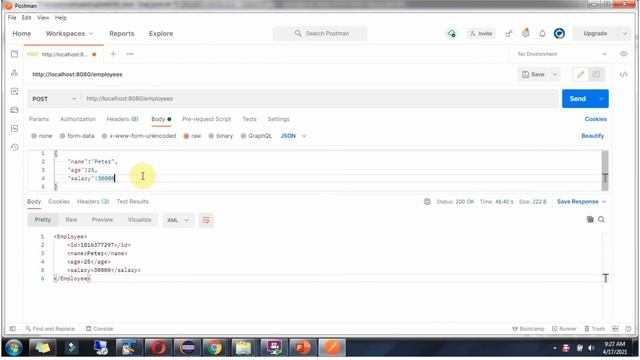
Task: Expand the Upgrade dropdown arrow
Action: click(624, 33)
